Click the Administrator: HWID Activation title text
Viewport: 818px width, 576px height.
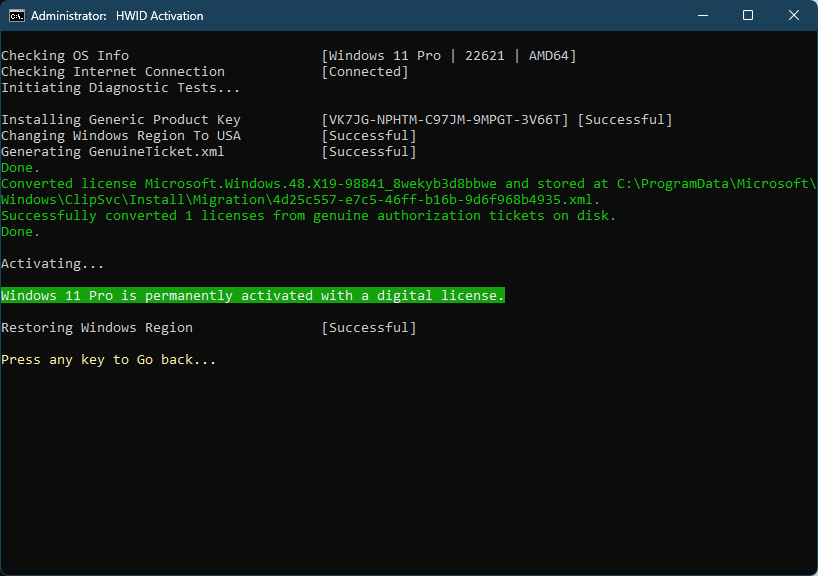119,15
